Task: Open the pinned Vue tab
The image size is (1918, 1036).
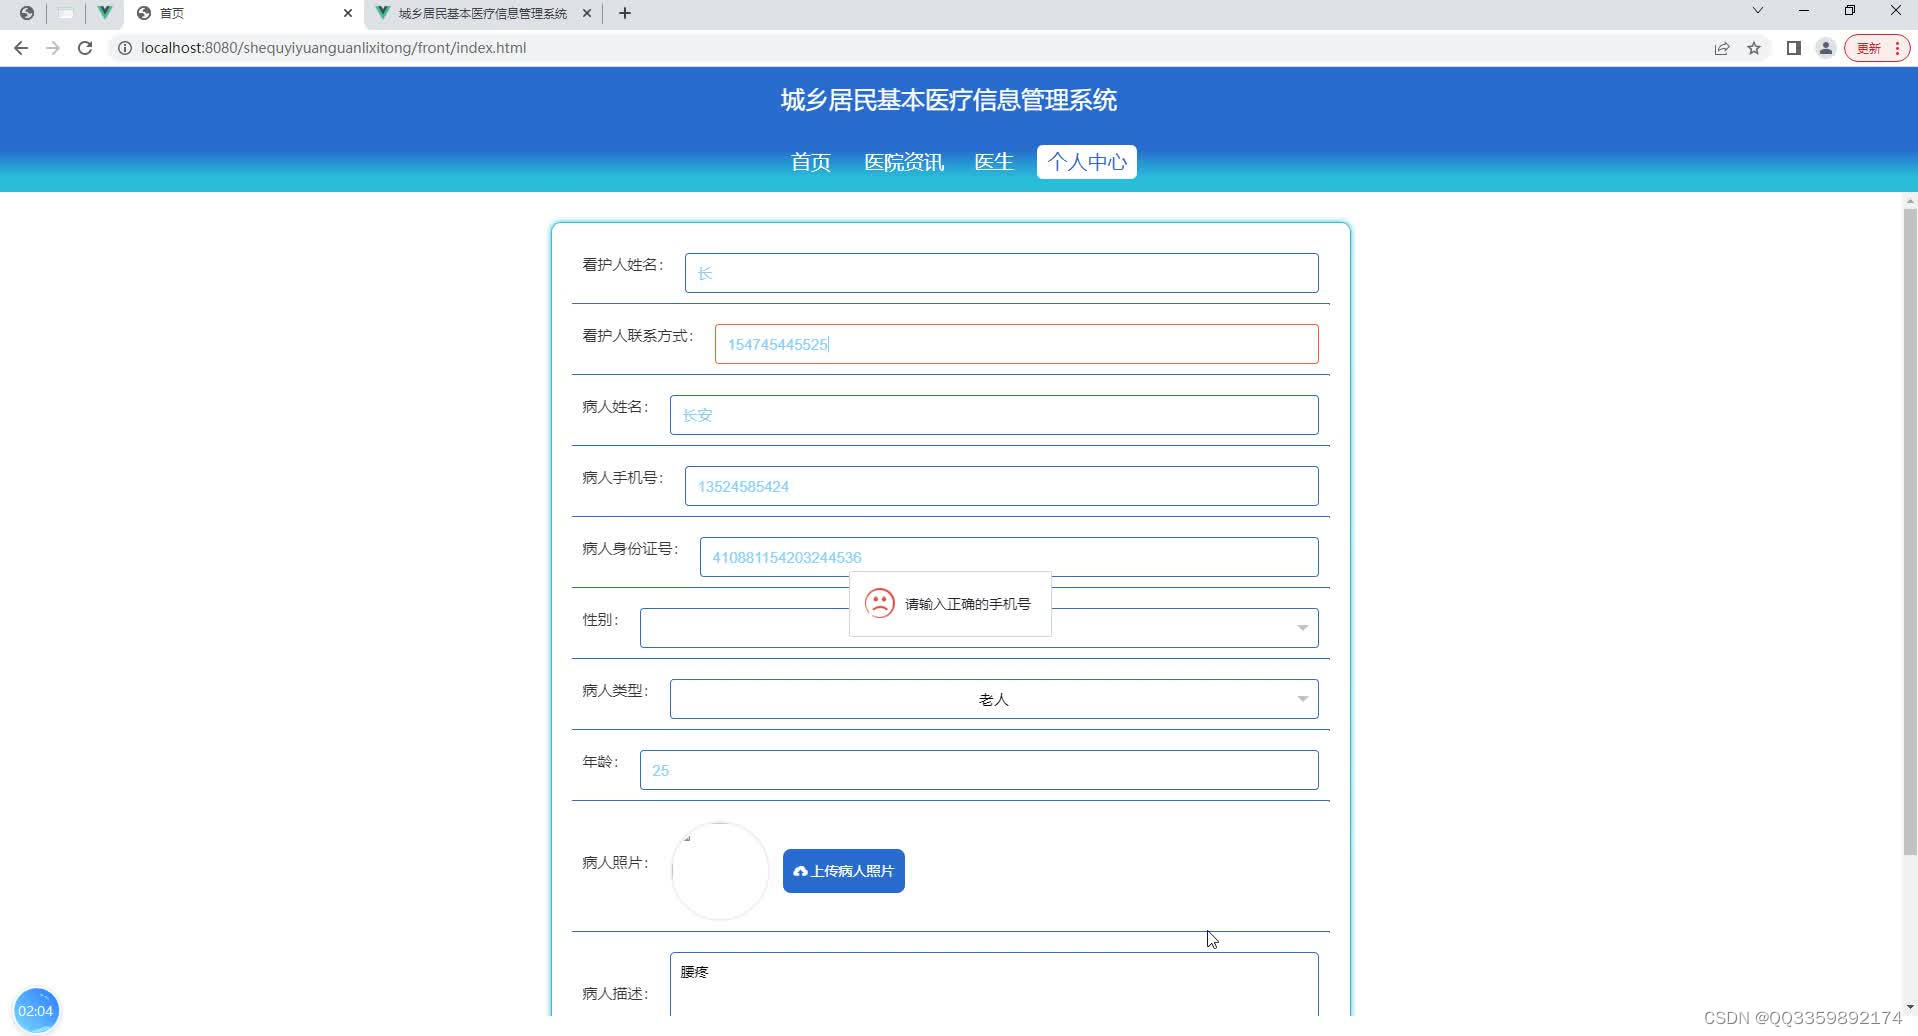Action: click(x=104, y=13)
